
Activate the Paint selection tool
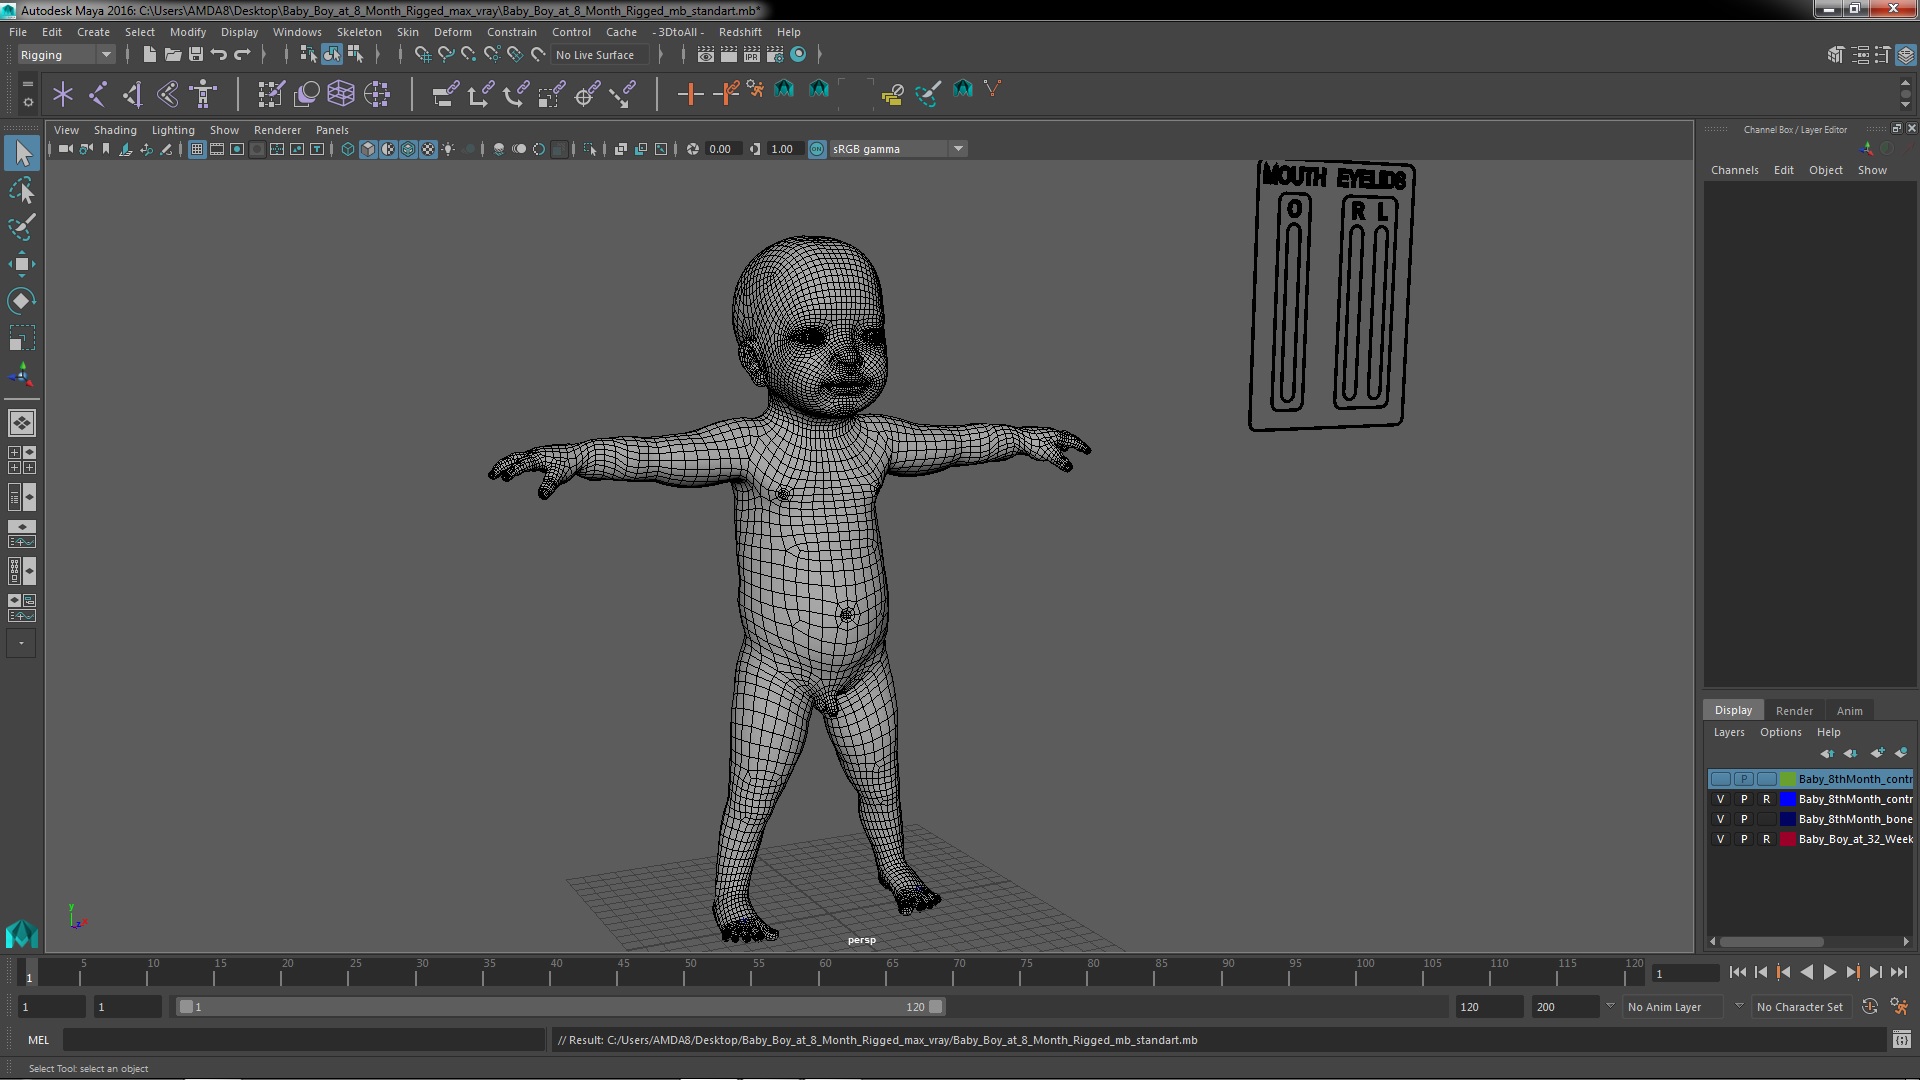tap(22, 227)
